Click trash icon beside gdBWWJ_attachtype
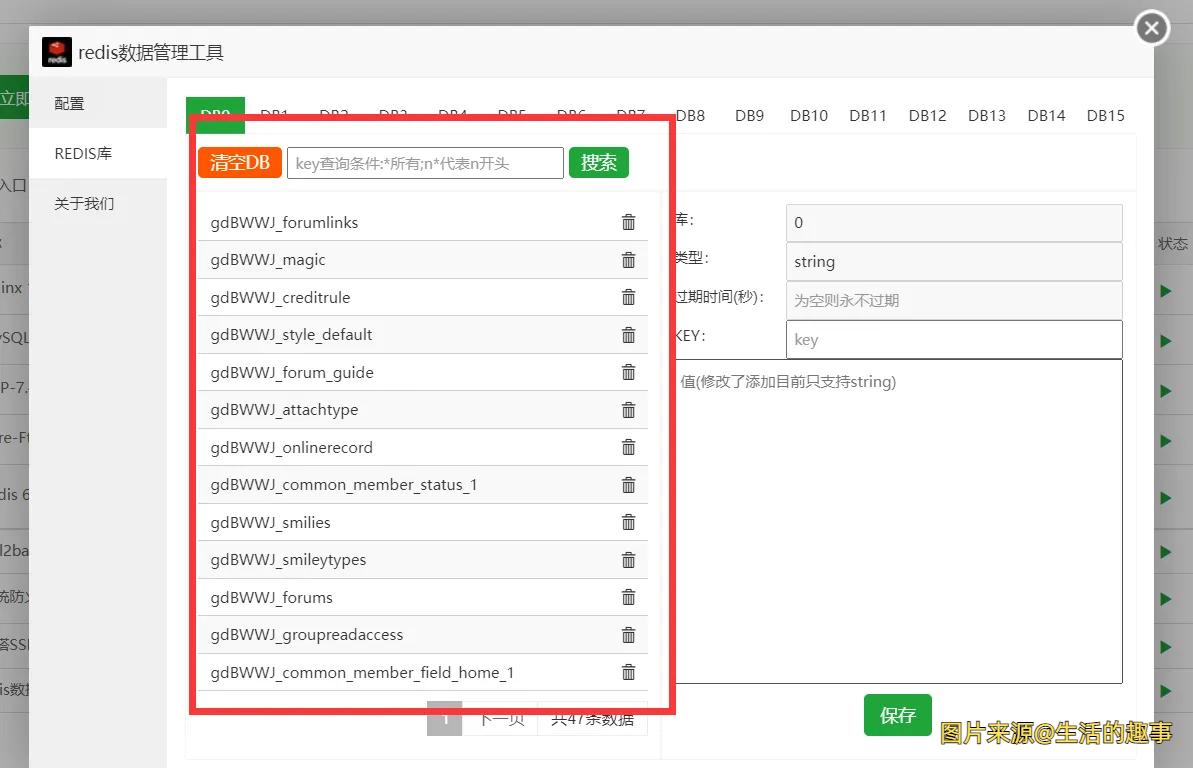 pos(628,410)
